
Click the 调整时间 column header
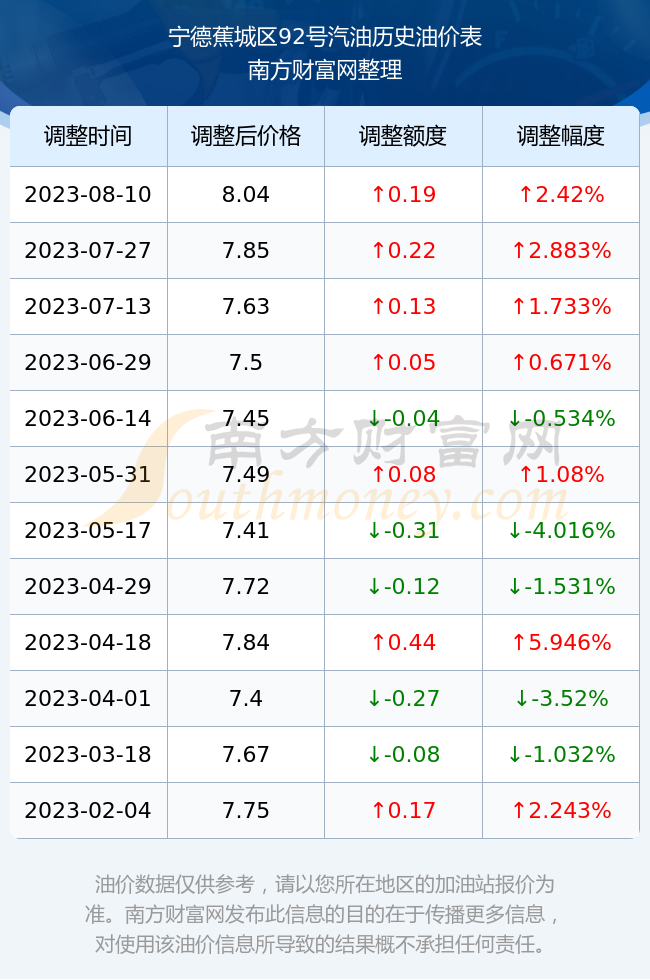(88, 136)
